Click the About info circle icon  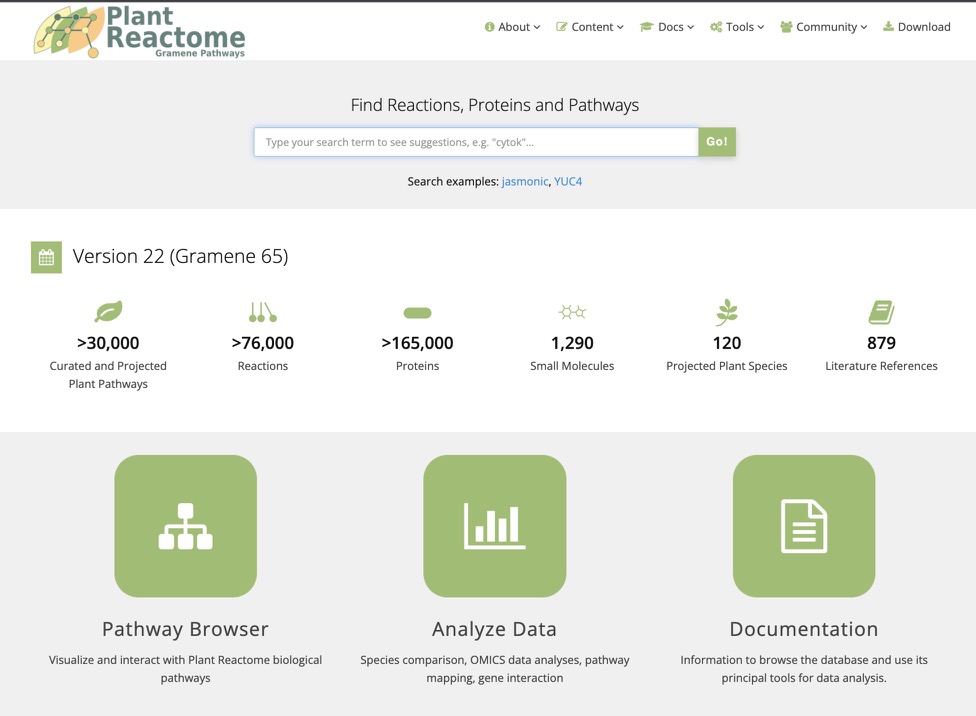tap(489, 27)
